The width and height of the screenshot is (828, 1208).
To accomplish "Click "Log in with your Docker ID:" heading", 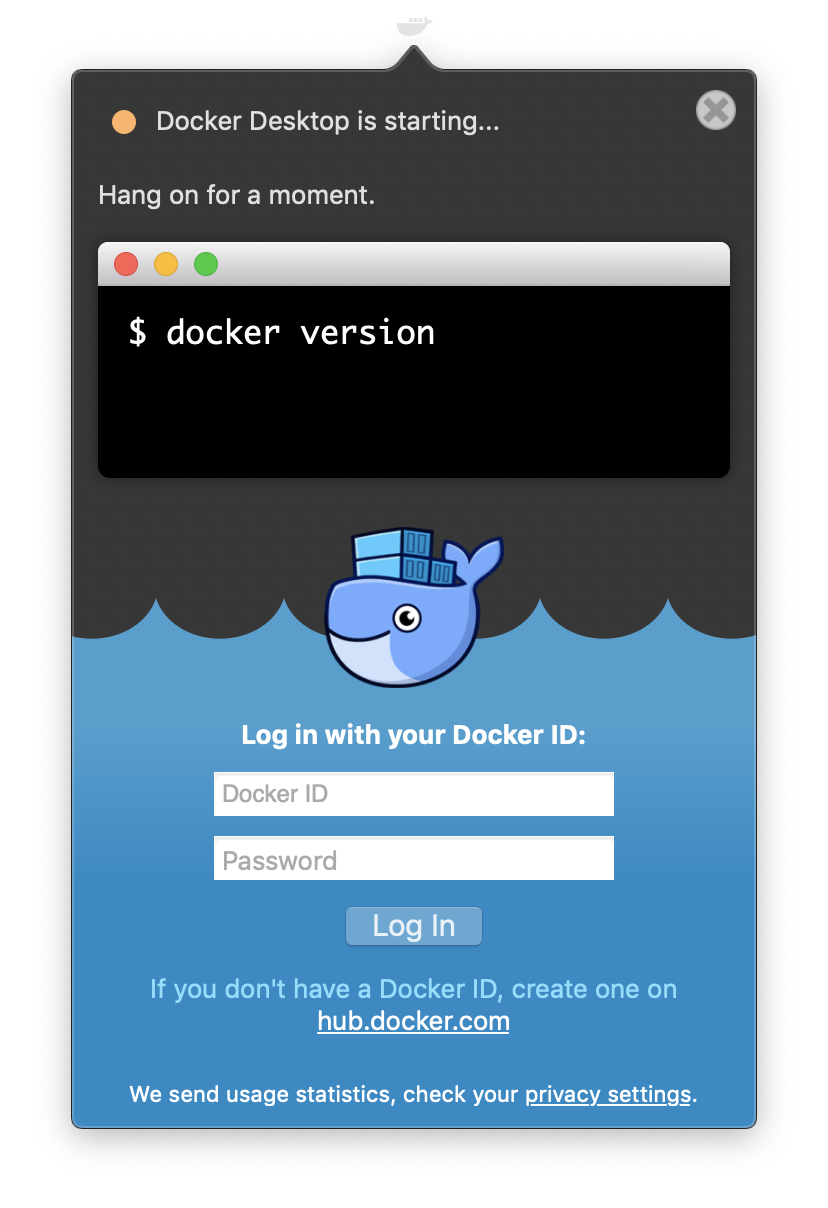I will (414, 735).
